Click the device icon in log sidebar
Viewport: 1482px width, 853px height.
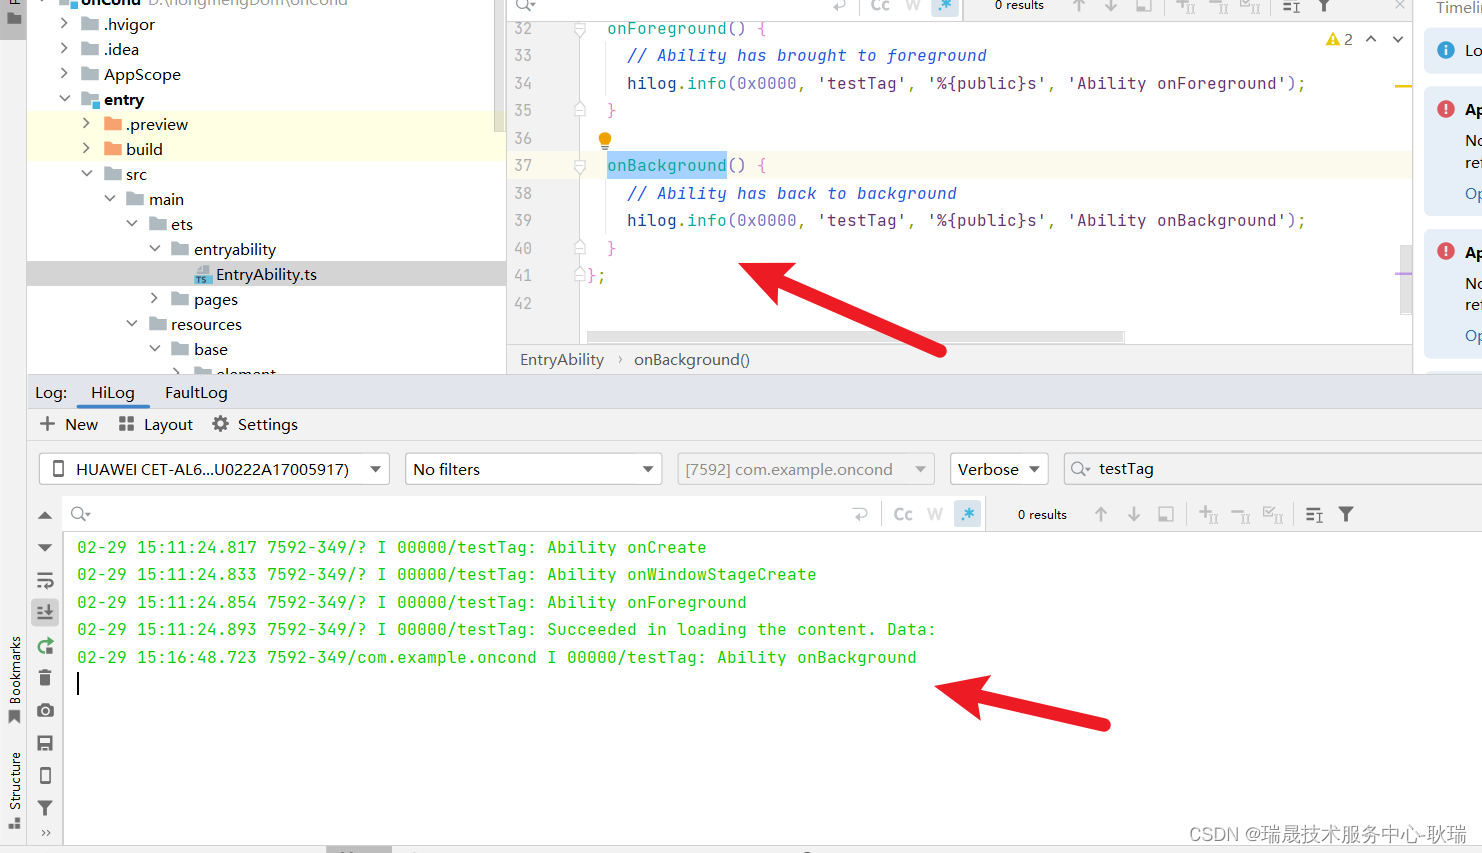tap(45, 775)
